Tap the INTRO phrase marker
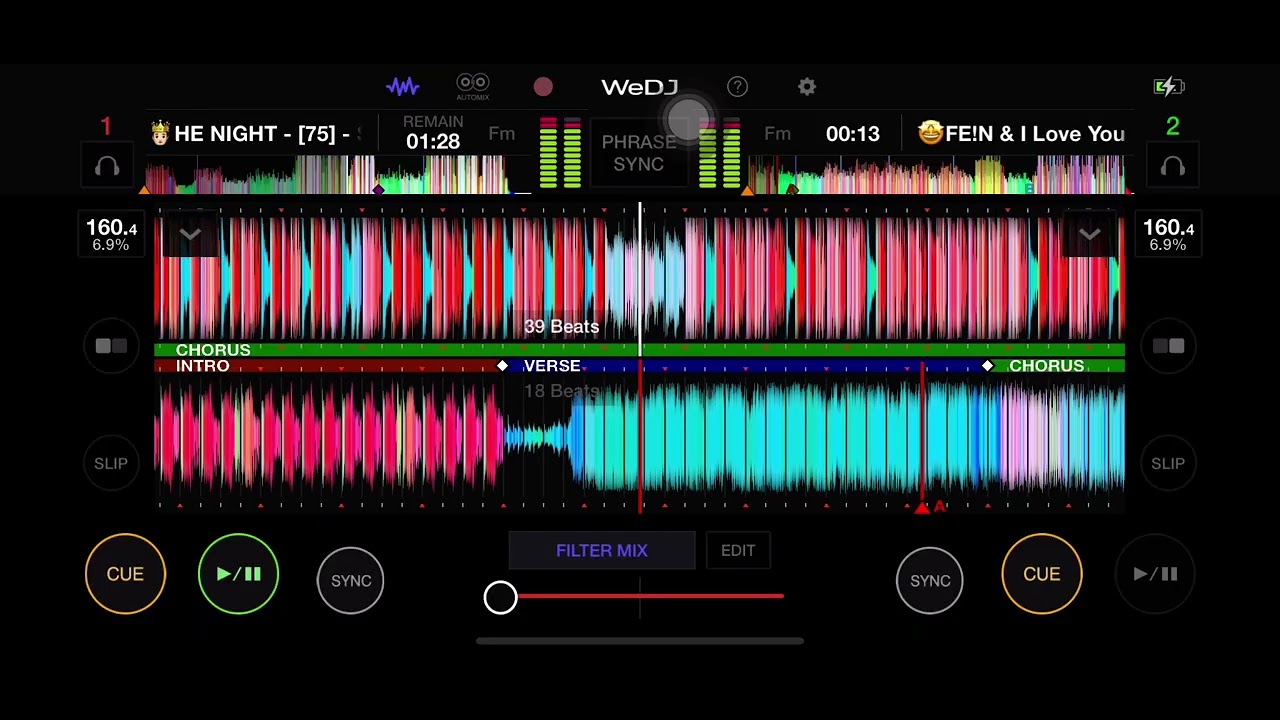The image size is (1280, 720). [x=202, y=366]
